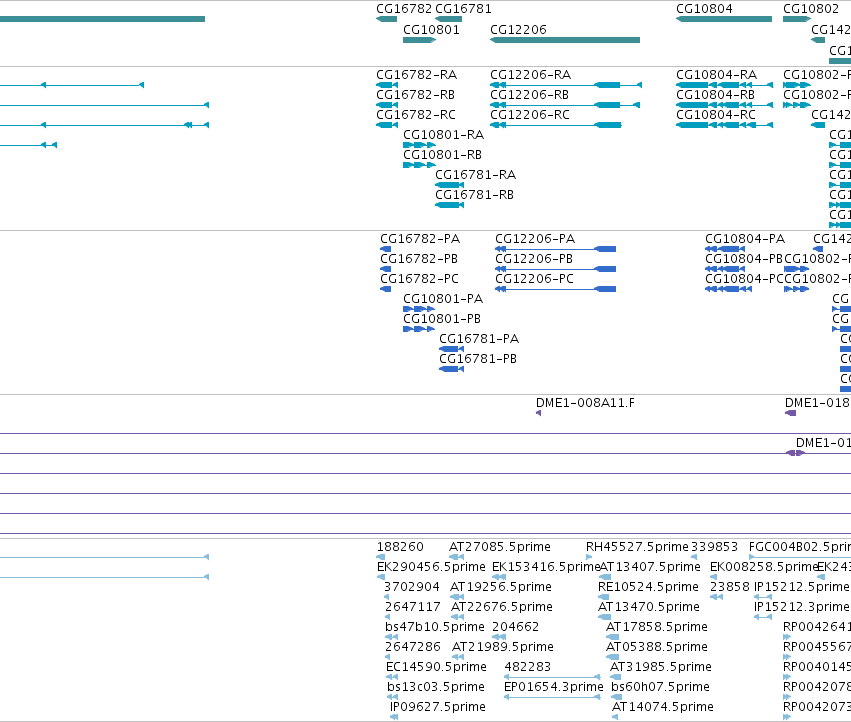Viewport: 851px width, 722px height.
Task: Open the CG16782-RA transcript label
Action: click(x=416, y=74)
